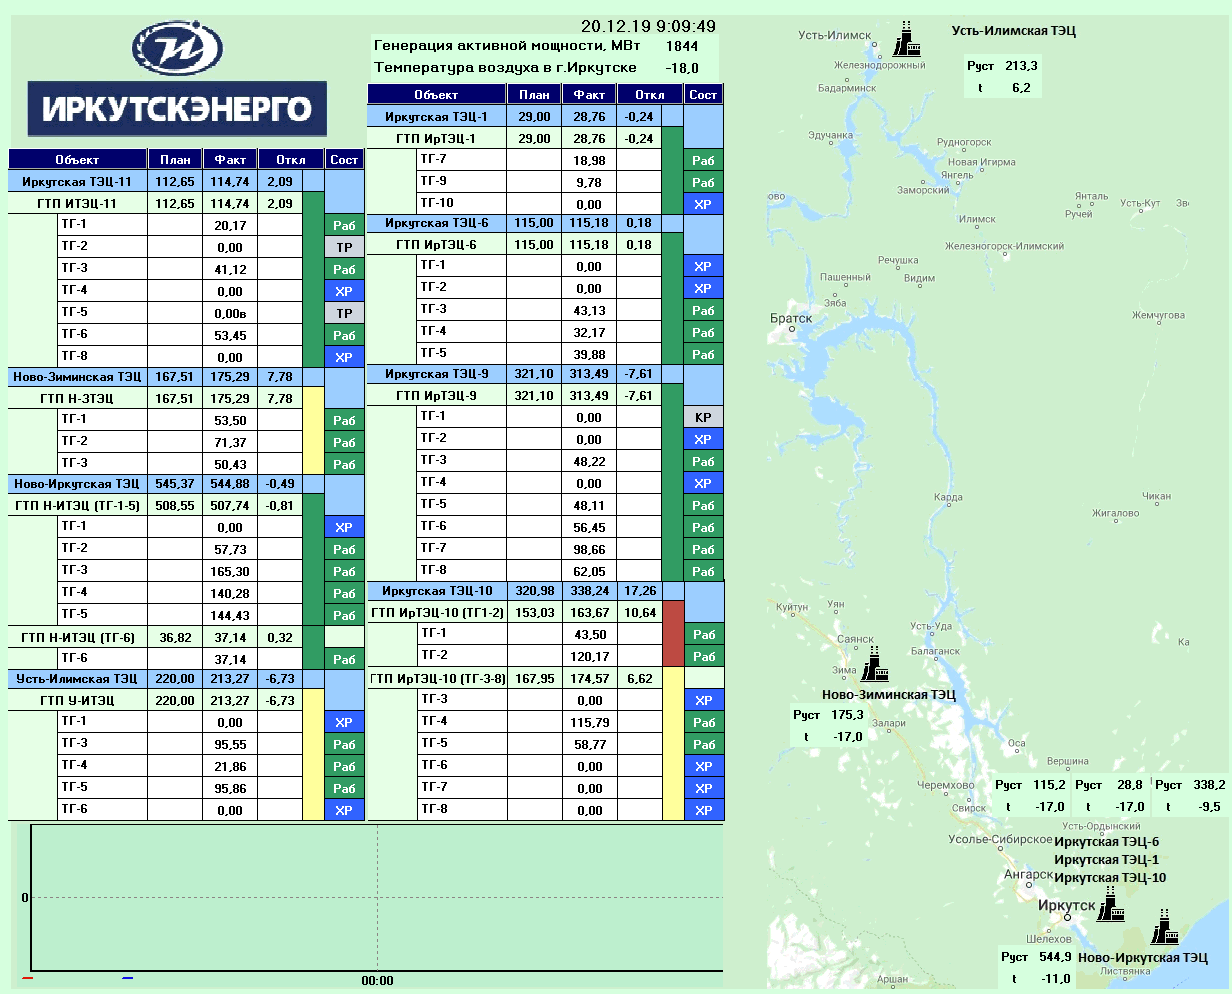Click inside the empty trend chart area

(377, 897)
